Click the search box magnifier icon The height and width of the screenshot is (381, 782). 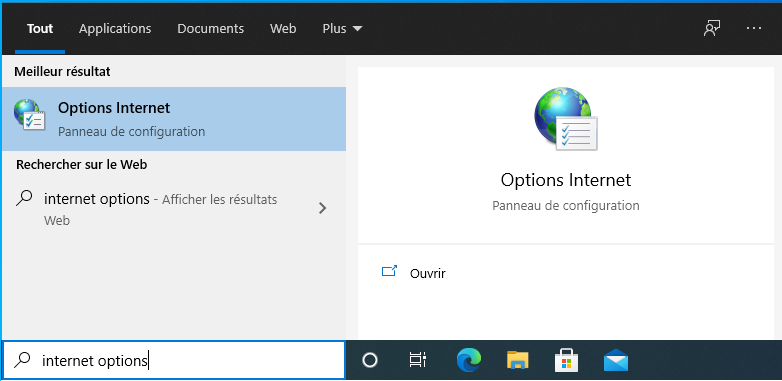22,360
